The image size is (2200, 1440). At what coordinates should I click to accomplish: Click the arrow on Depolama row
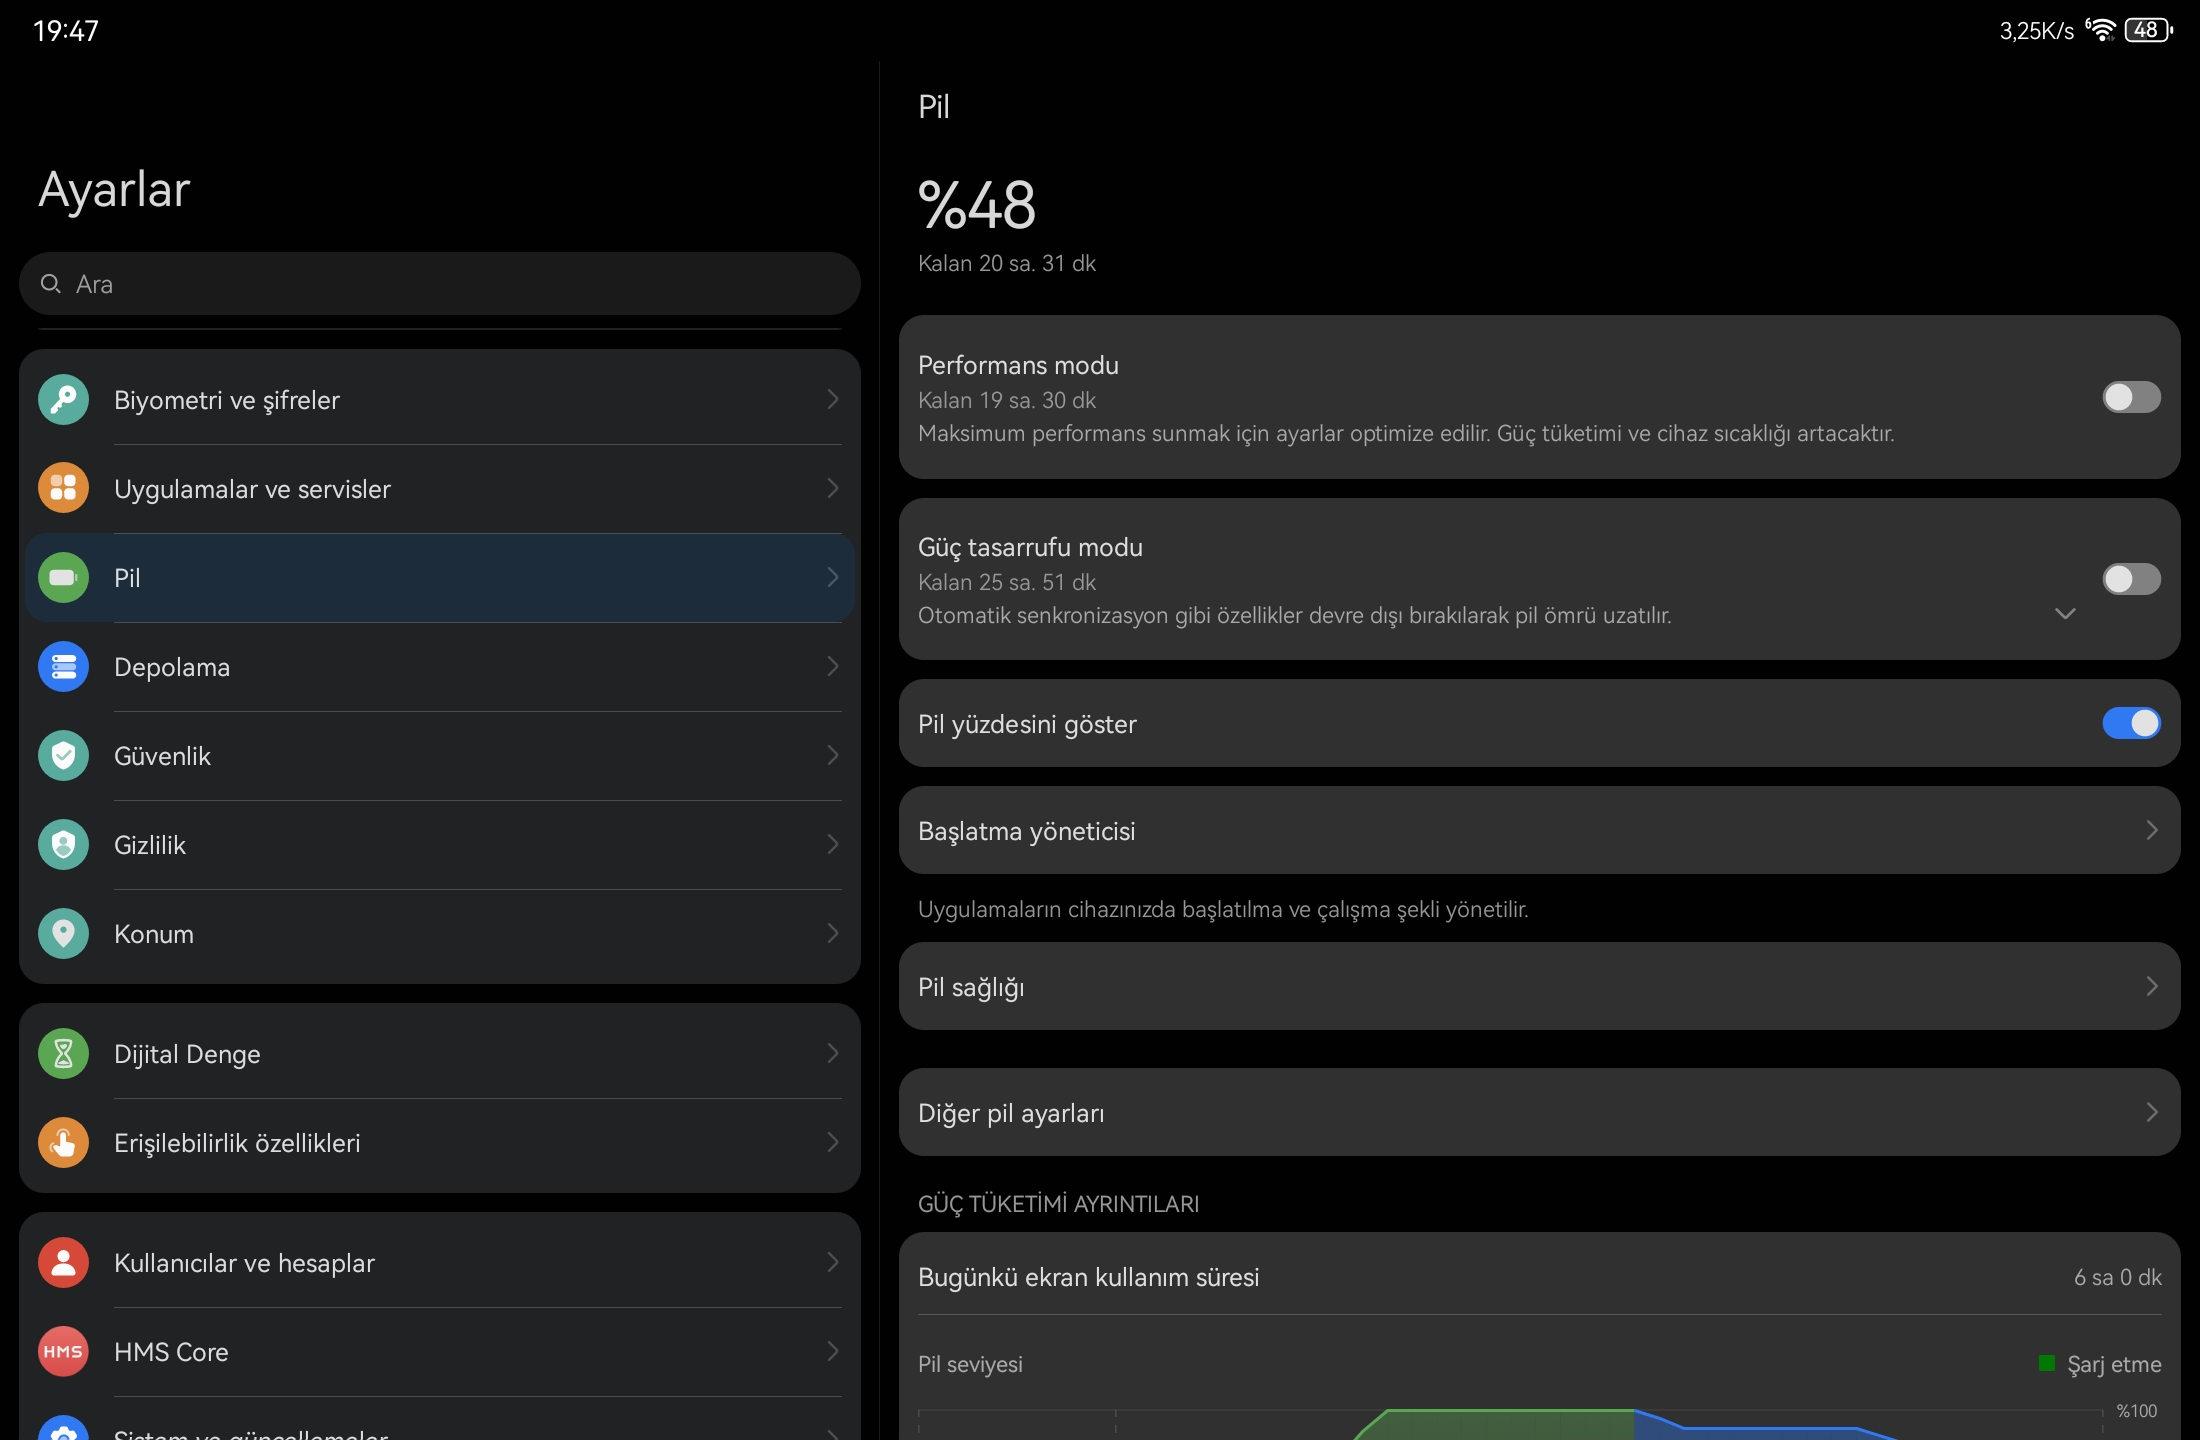click(832, 667)
